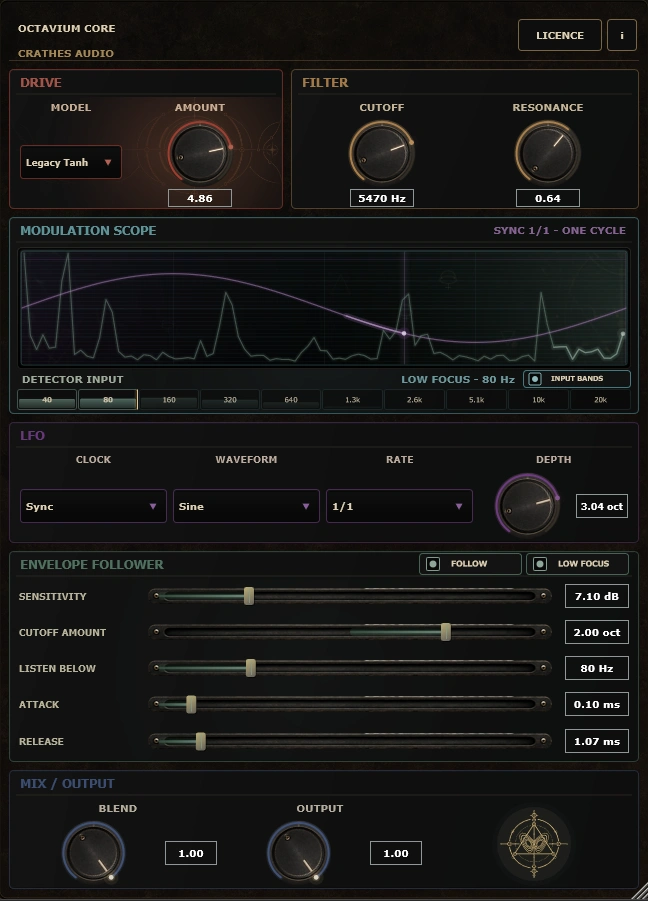Screen dimensions: 648x901
Task: Click the Attack slider right end cap
Action: [x=543, y=704]
